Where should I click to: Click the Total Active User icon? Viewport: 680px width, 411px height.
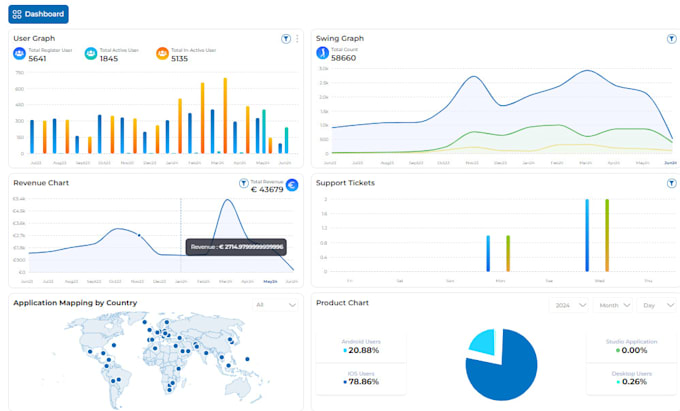[x=91, y=54]
